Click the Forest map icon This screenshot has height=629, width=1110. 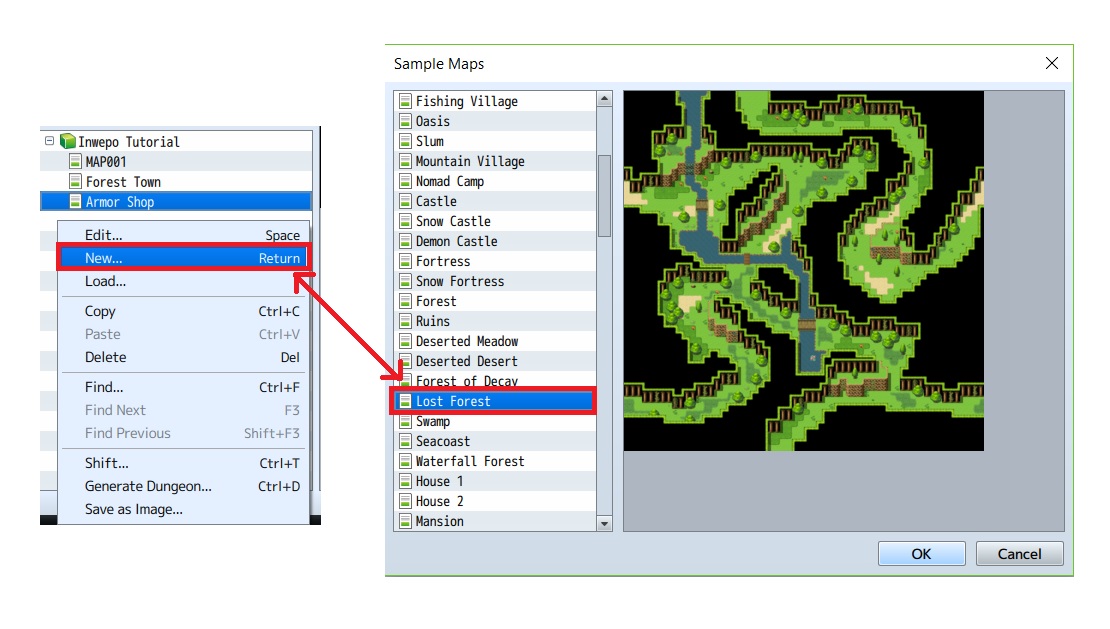(x=405, y=301)
